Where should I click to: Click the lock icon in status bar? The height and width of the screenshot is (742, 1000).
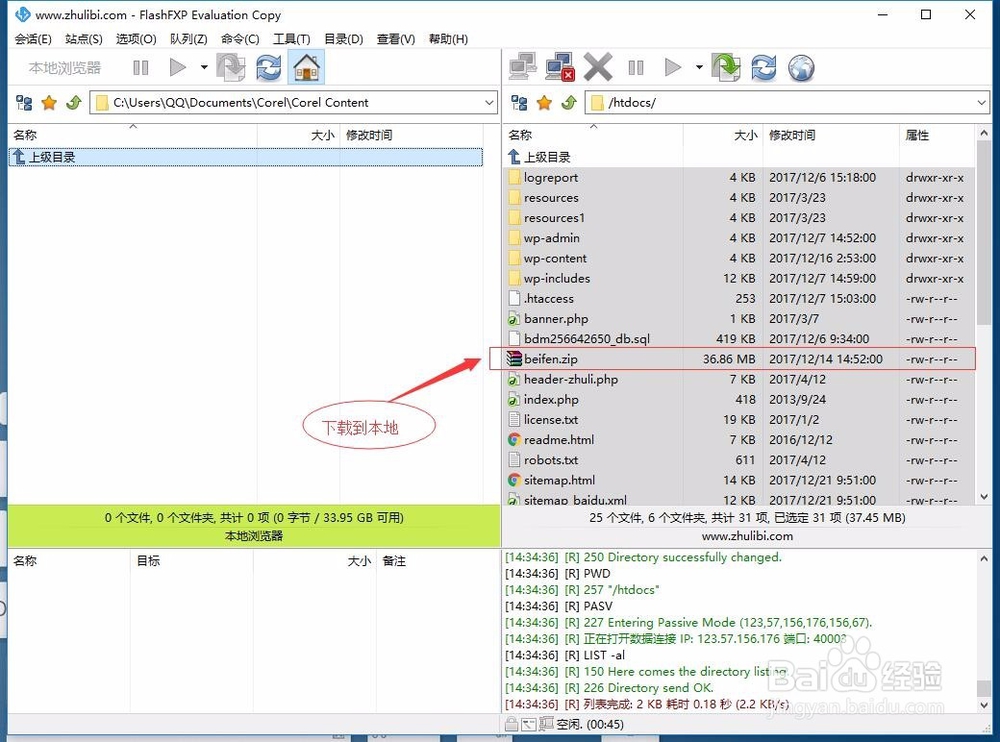[x=511, y=724]
